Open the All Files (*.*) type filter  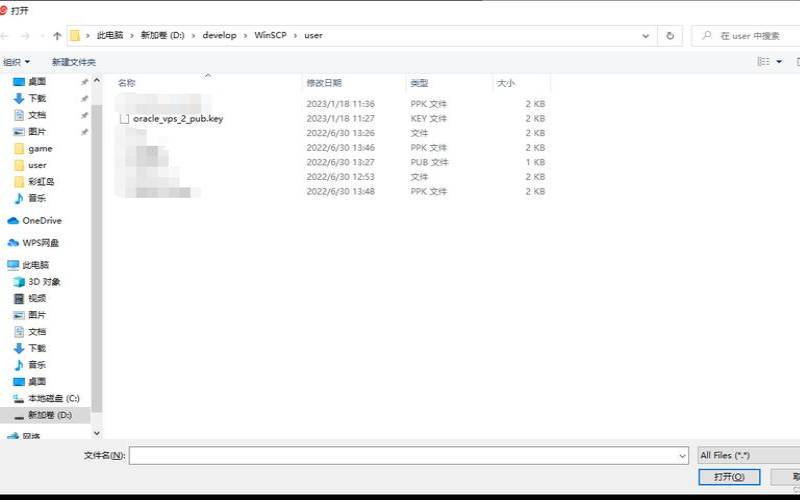(748, 455)
